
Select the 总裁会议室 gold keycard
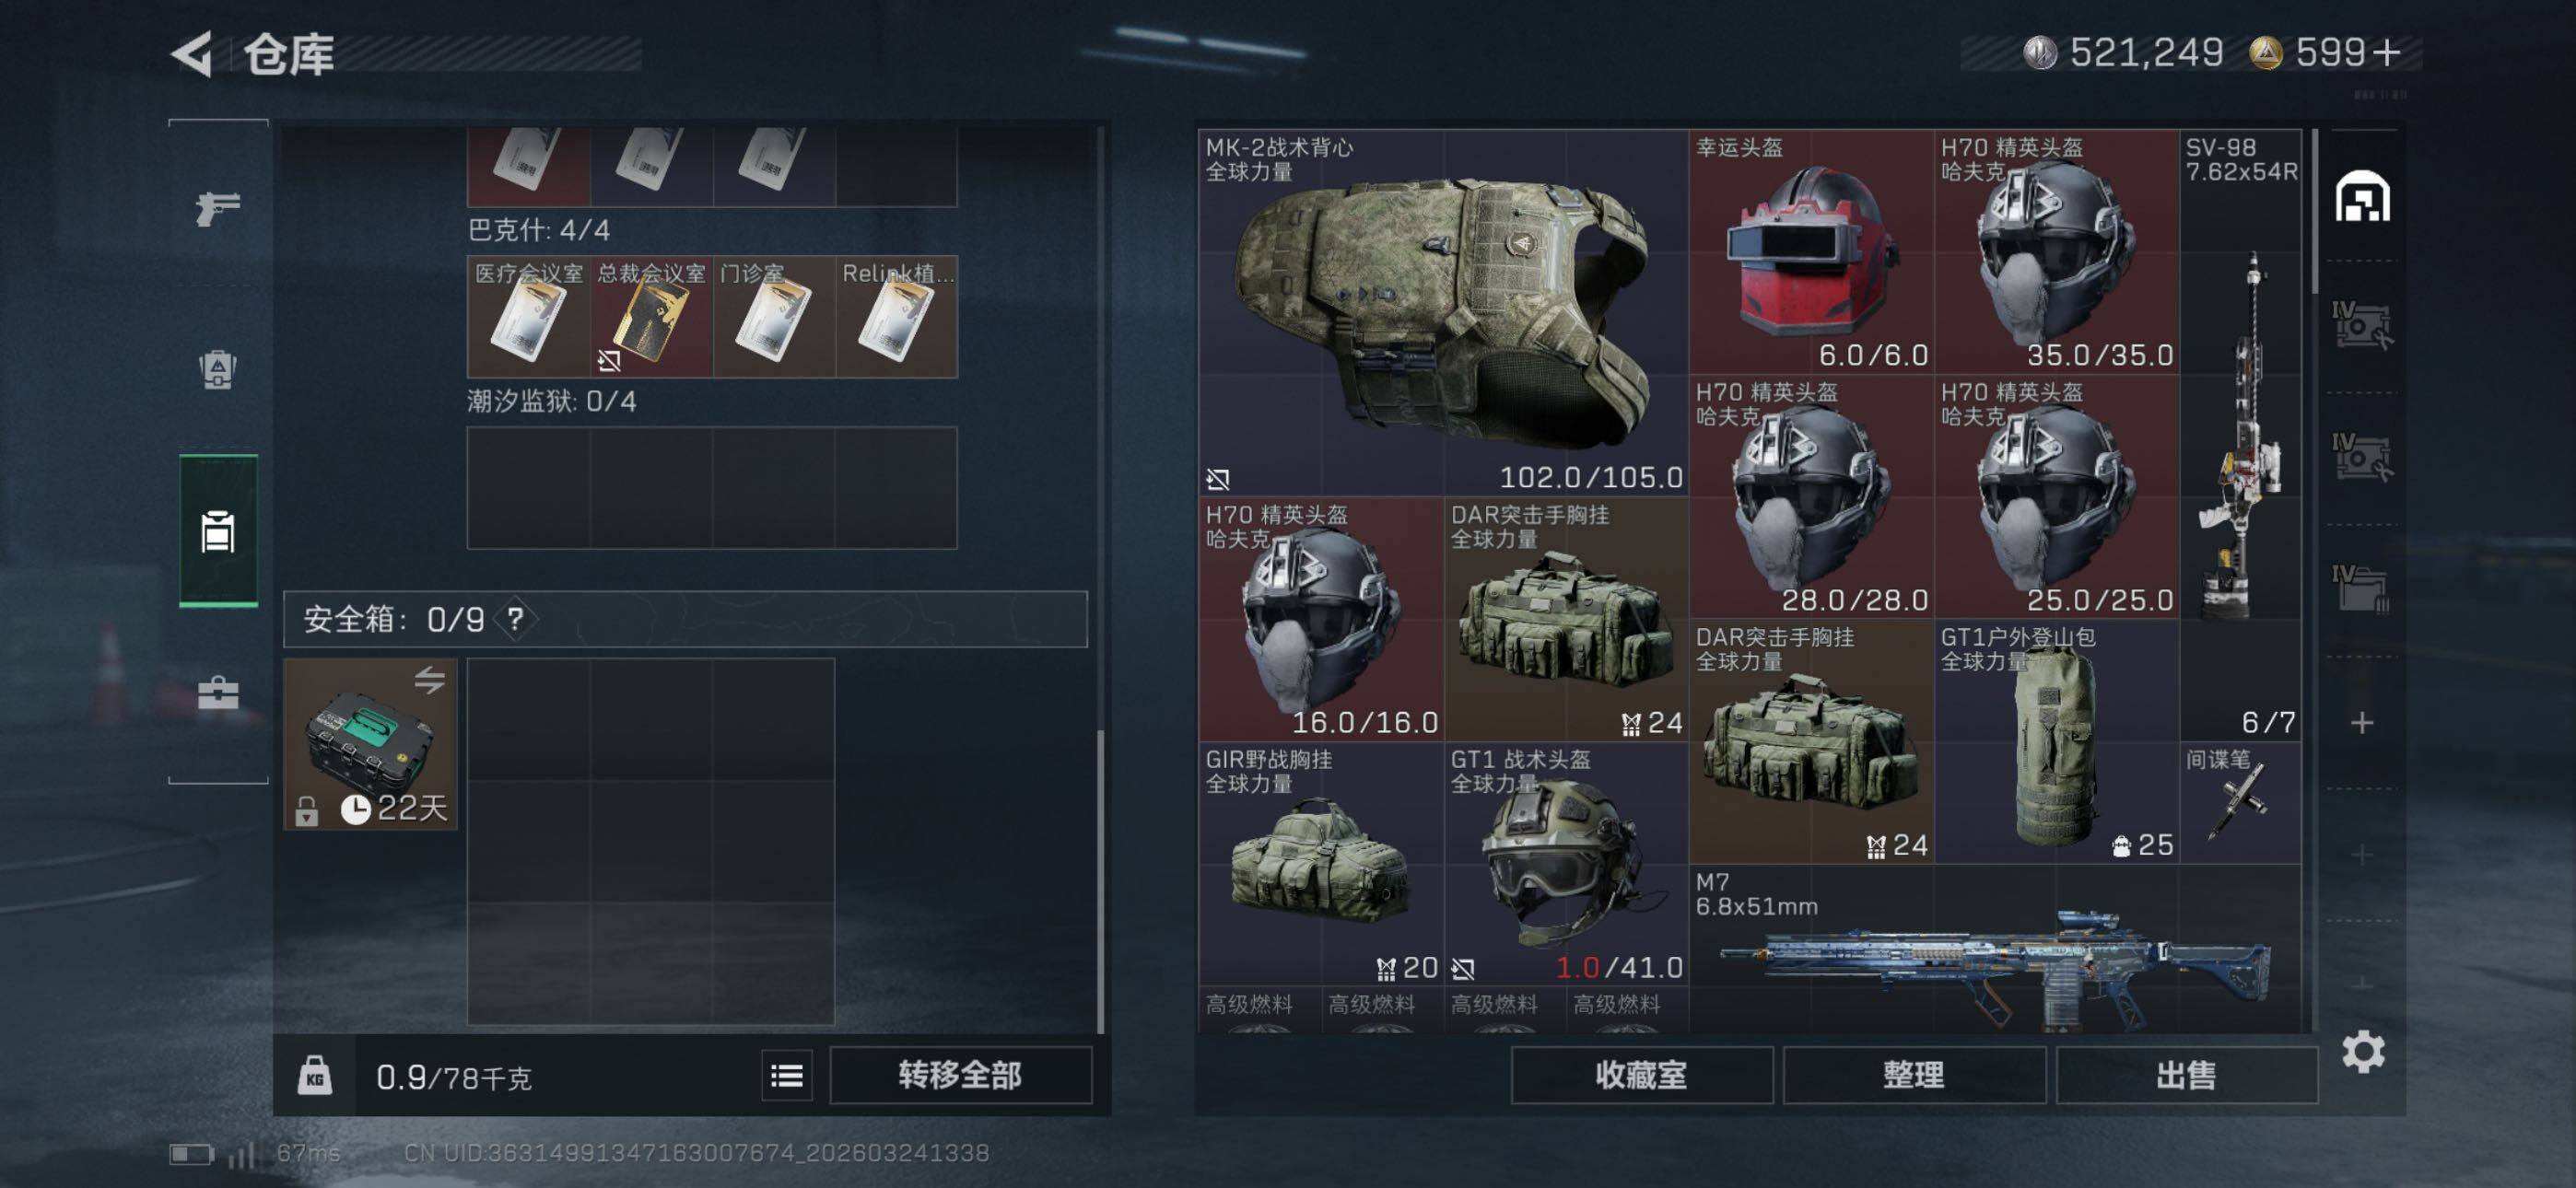651,317
